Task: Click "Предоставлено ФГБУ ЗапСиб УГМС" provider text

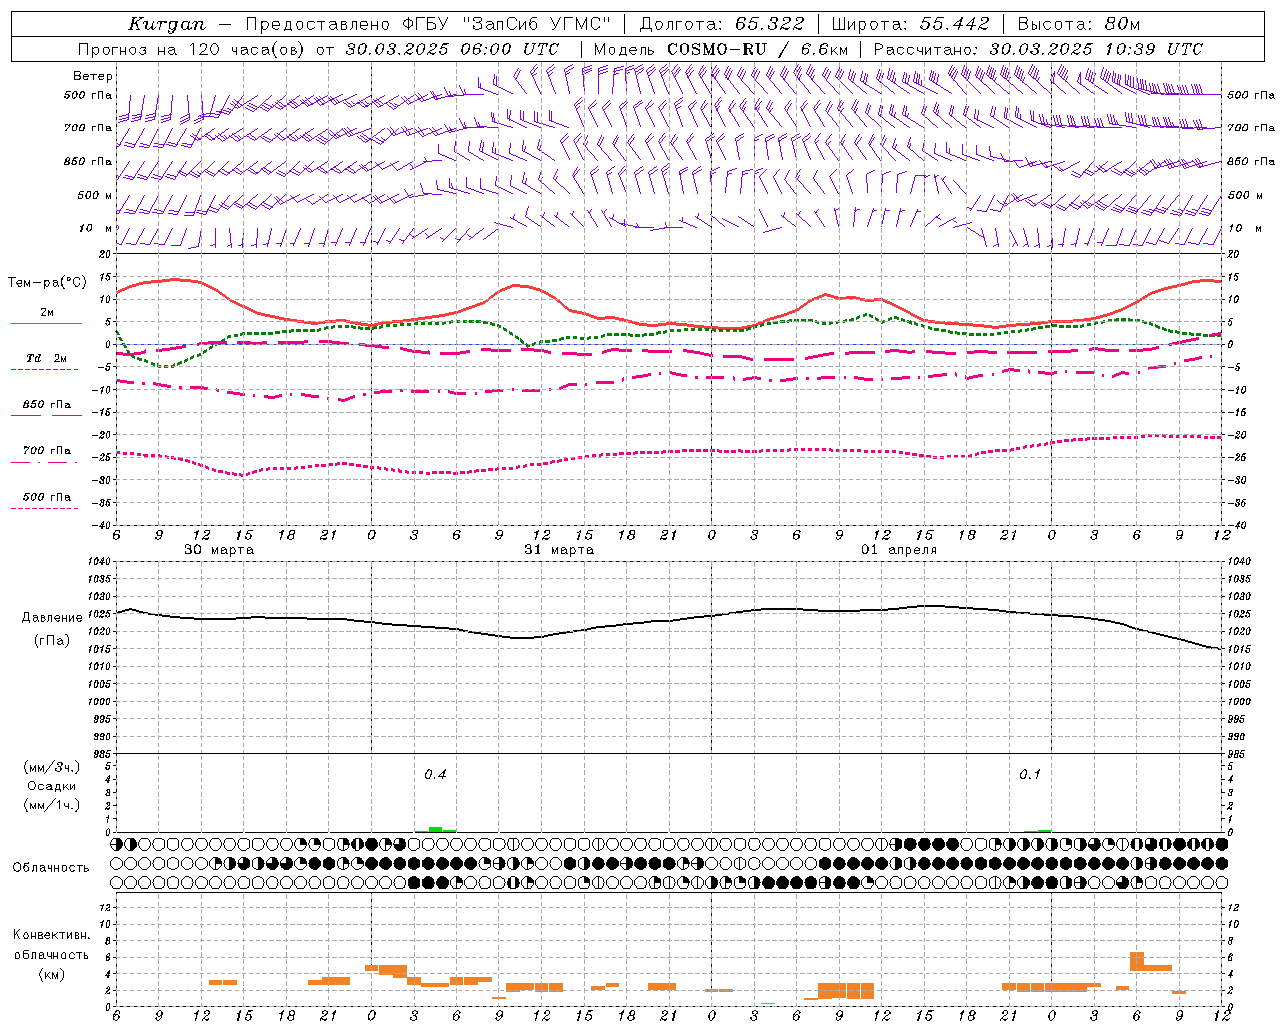Action: tap(428, 24)
